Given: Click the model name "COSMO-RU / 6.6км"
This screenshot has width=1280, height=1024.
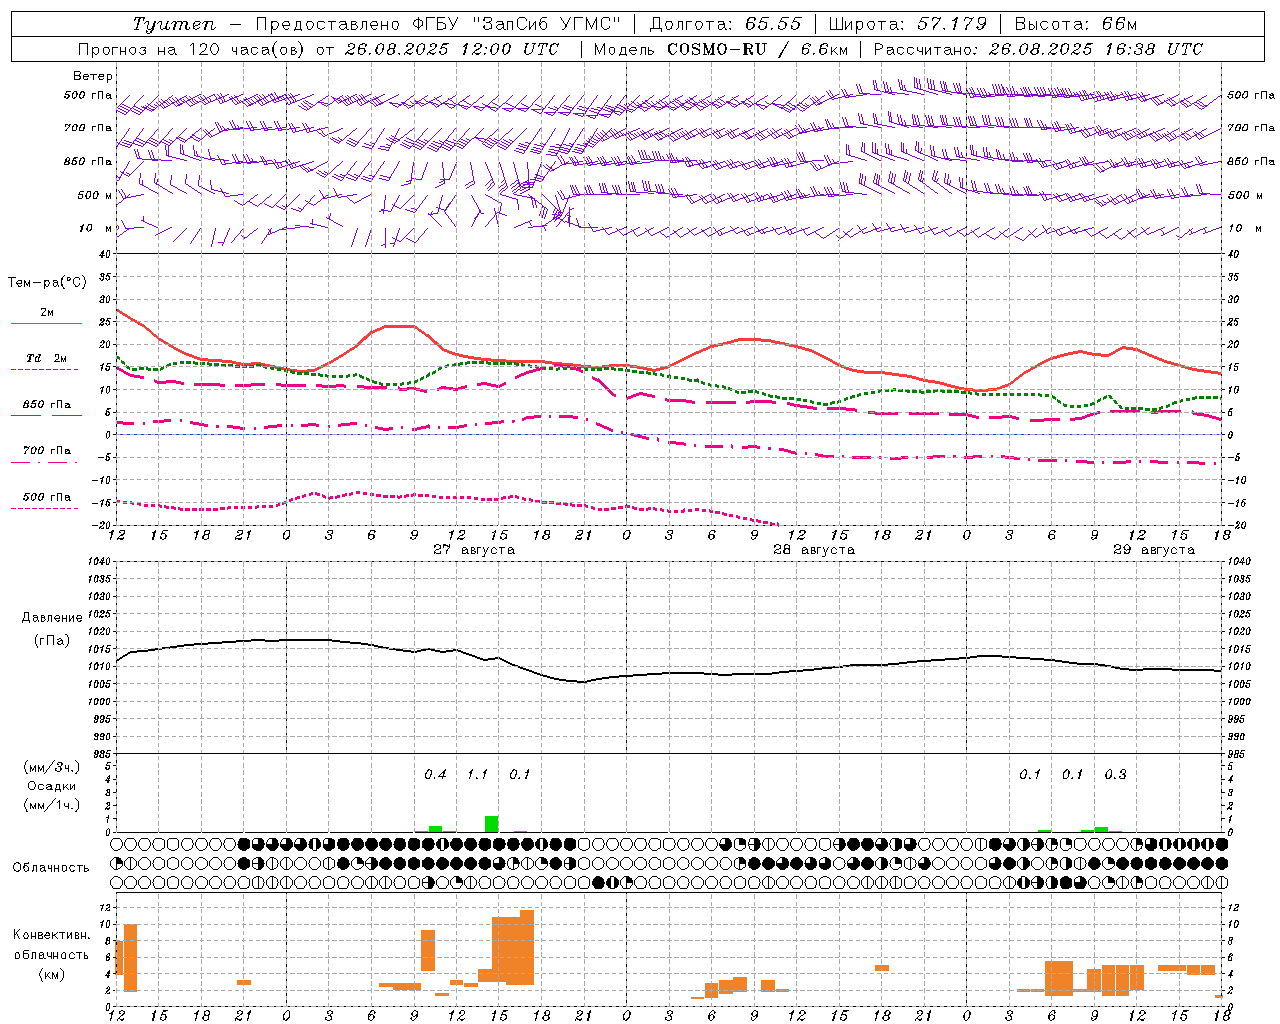Looking at the screenshot, I should point(757,49).
